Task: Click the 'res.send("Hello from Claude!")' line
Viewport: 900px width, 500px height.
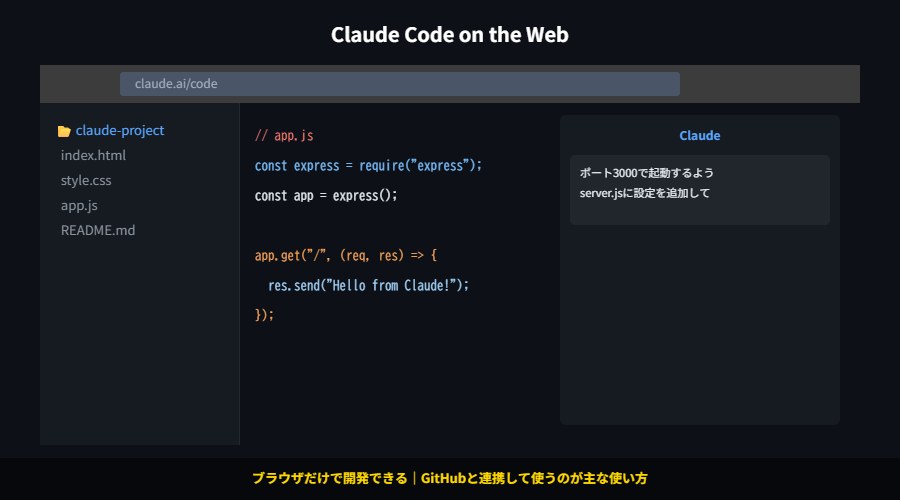Action: [x=368, y=285]
